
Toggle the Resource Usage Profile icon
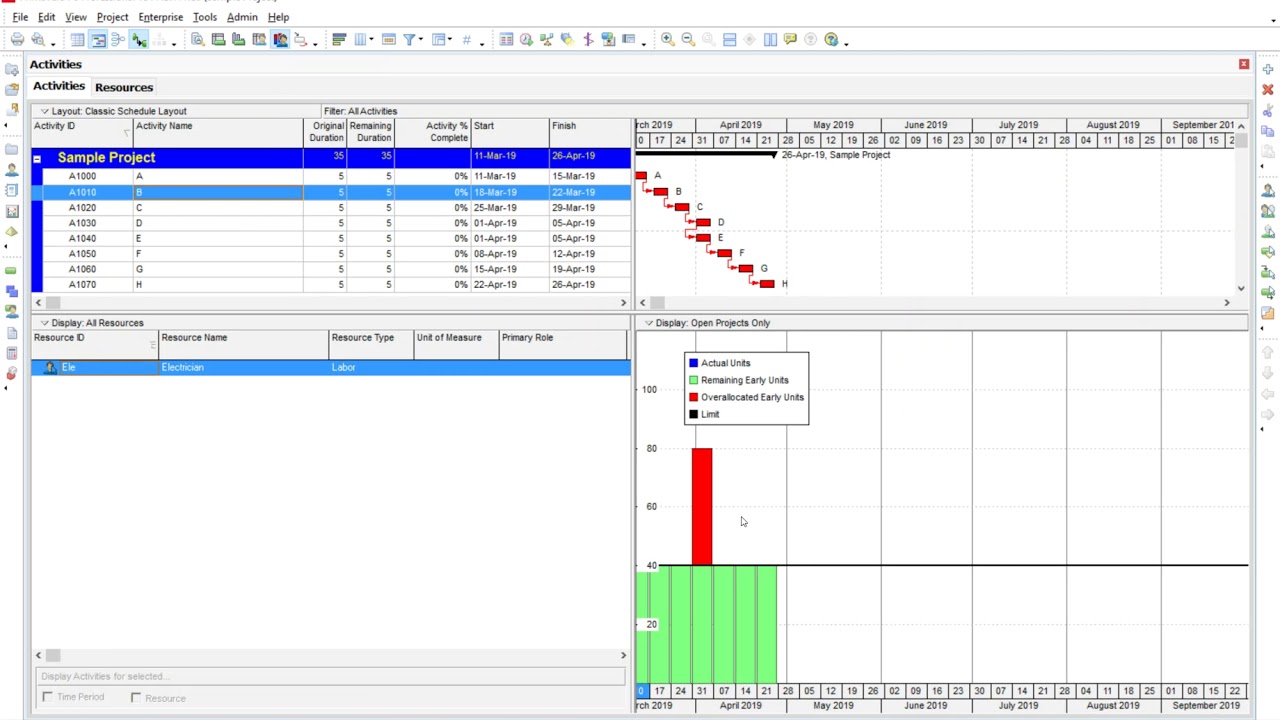(280, 40)
